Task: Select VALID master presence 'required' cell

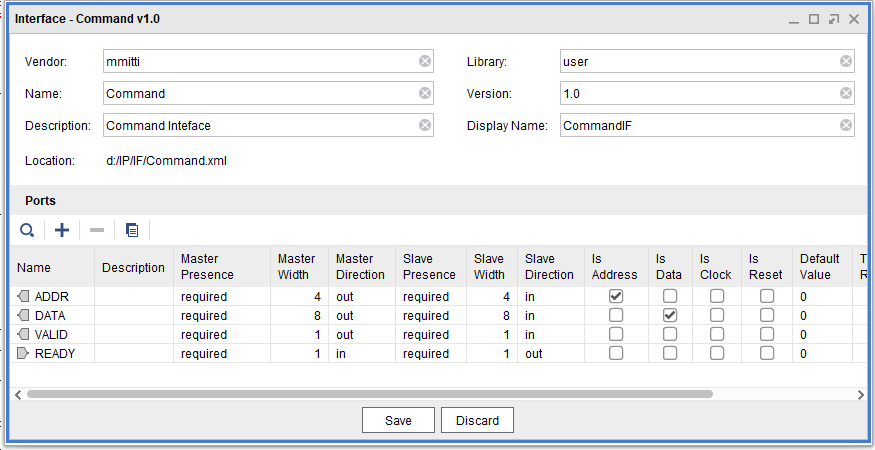Action: (222, 334)
